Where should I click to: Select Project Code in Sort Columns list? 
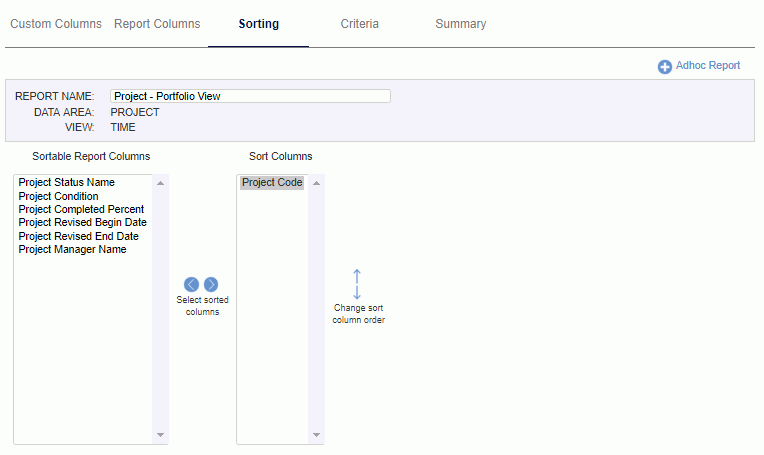272,182
